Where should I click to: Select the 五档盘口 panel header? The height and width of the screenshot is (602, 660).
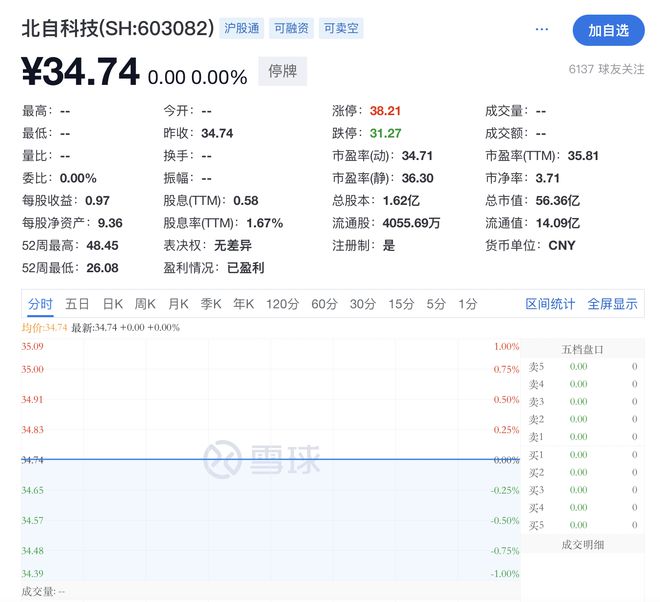583,349
